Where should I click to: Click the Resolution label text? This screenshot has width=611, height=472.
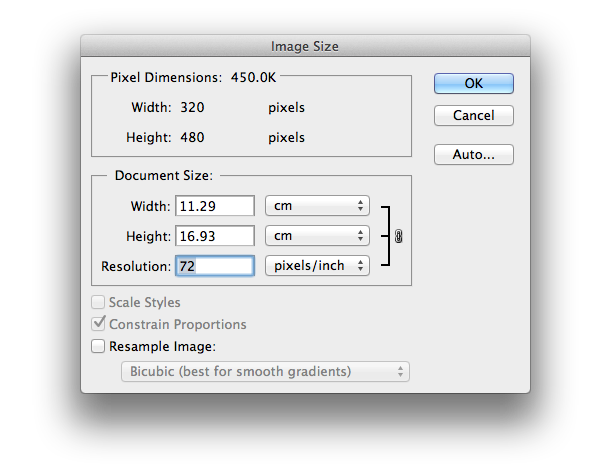coord(136,267)
